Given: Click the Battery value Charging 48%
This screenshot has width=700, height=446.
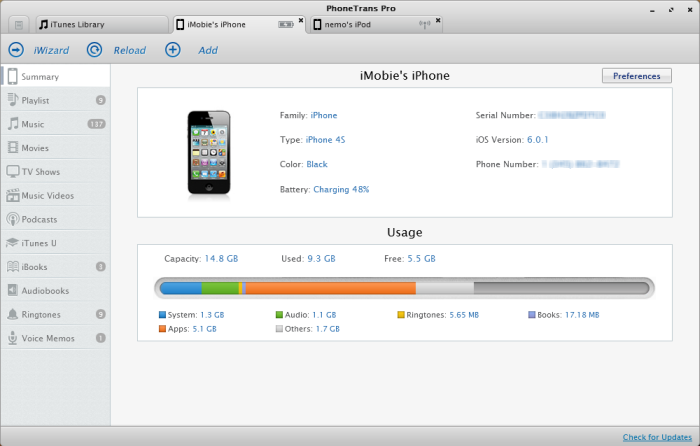Looking at the screenshot, I should click(341, 189).
